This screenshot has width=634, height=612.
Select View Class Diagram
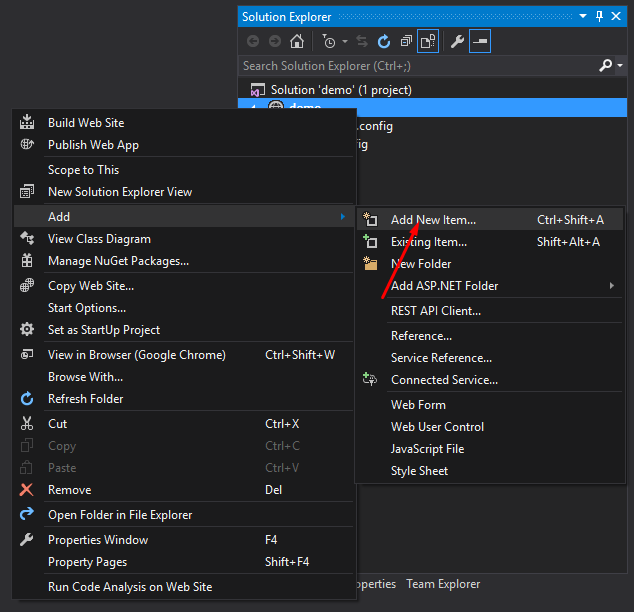click(184, 239)
